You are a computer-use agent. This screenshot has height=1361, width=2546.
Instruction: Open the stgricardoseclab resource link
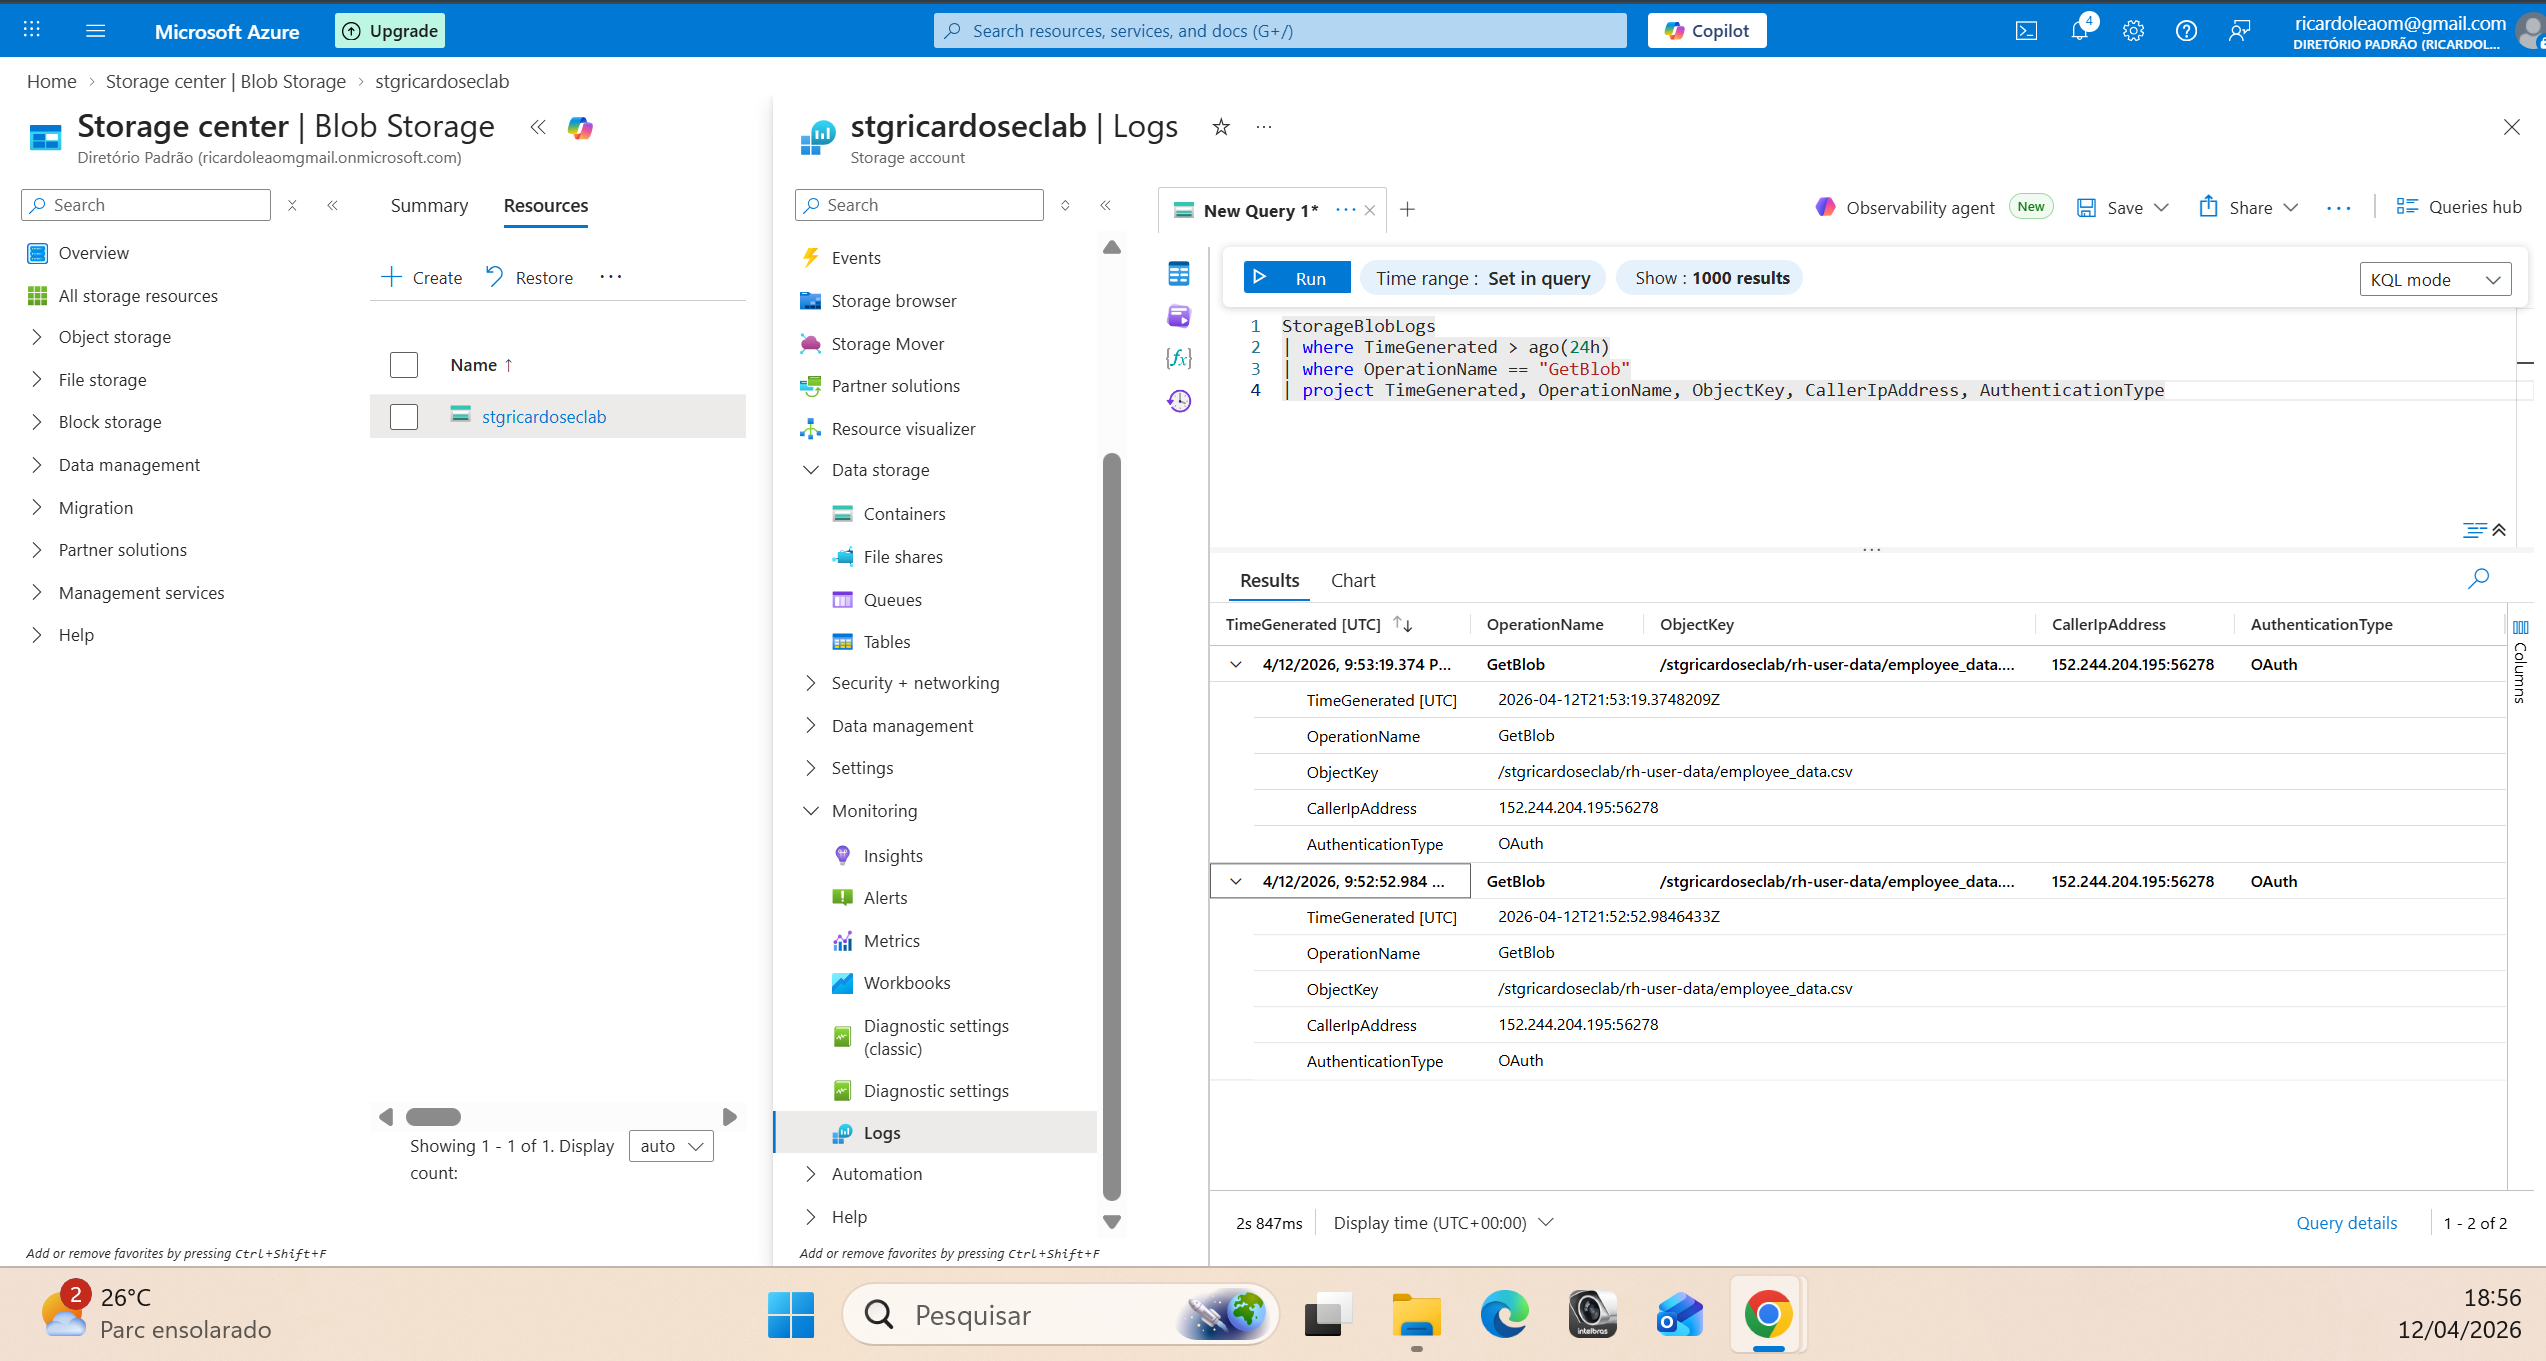[544, 417]
